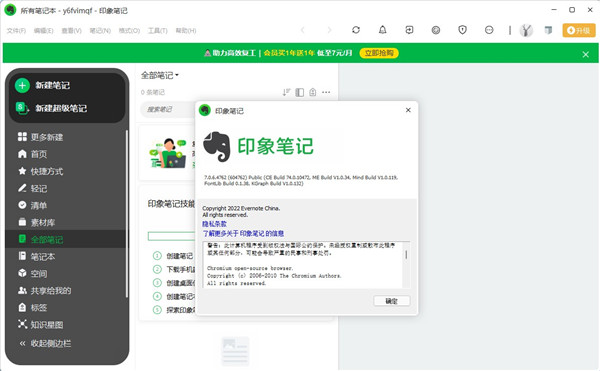Click step 1 创建笔记 in checklist

pyautogui.click(x=174, y=256)
